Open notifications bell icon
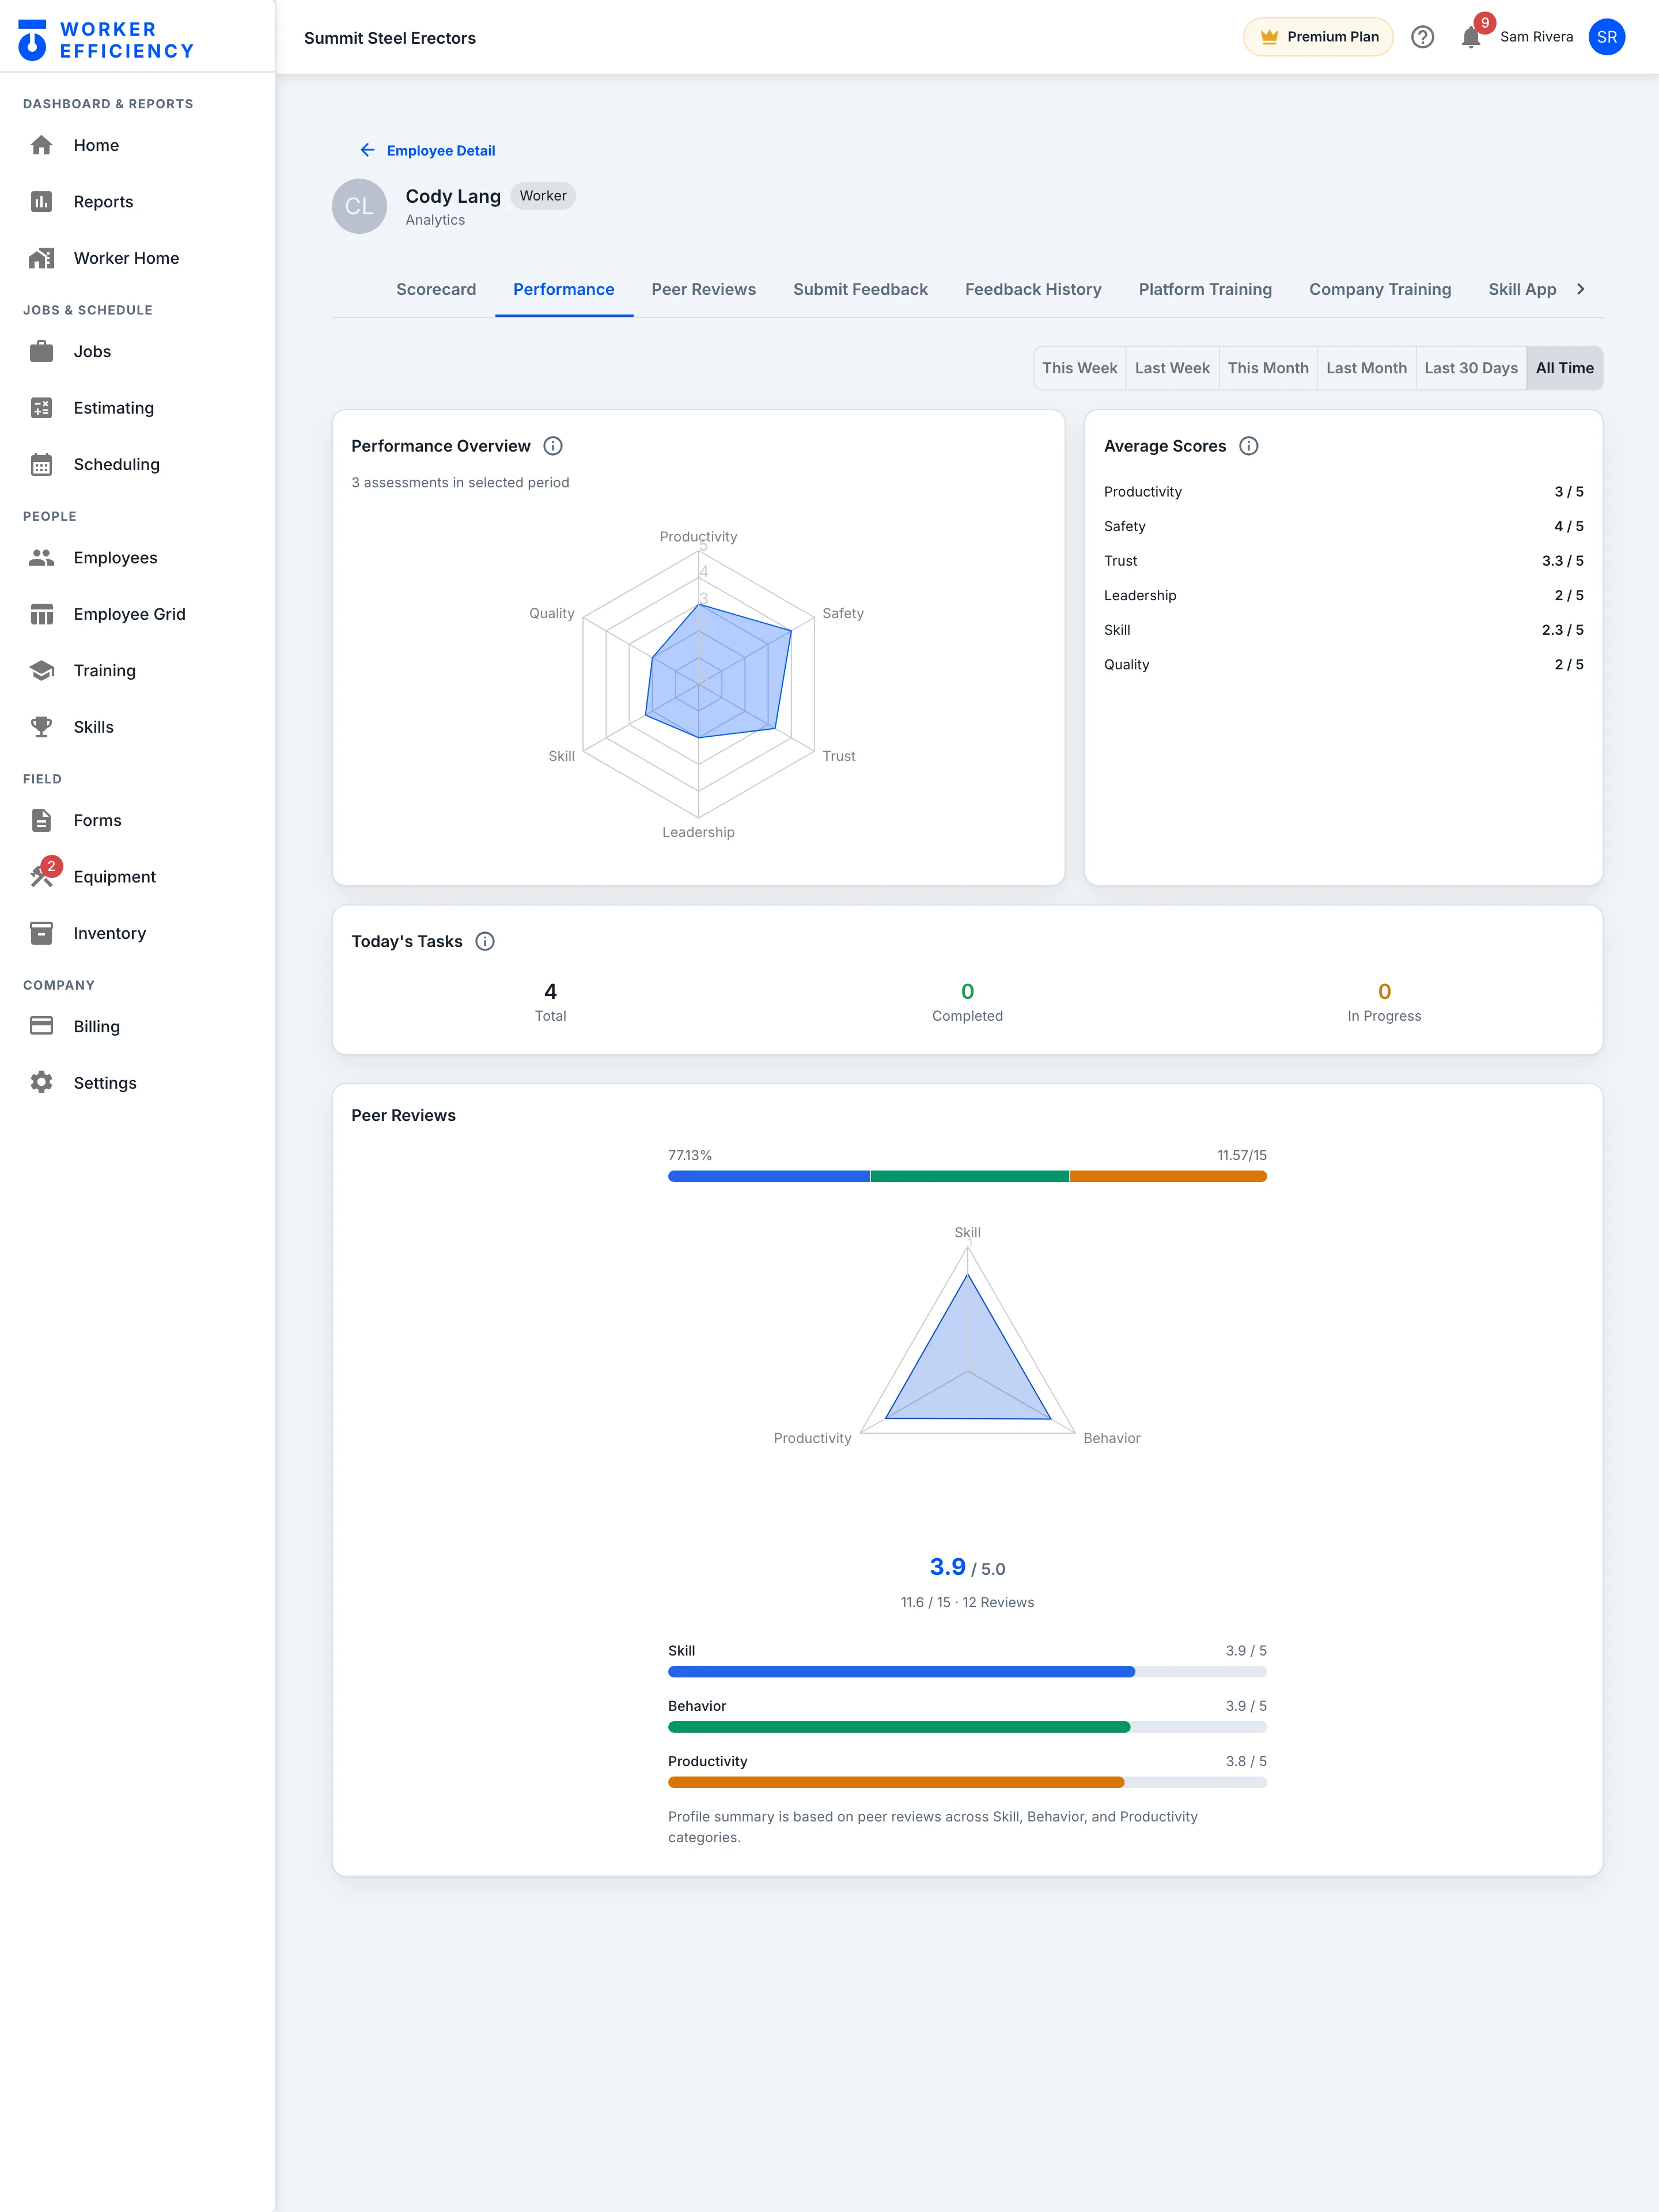 point(1470,37)
